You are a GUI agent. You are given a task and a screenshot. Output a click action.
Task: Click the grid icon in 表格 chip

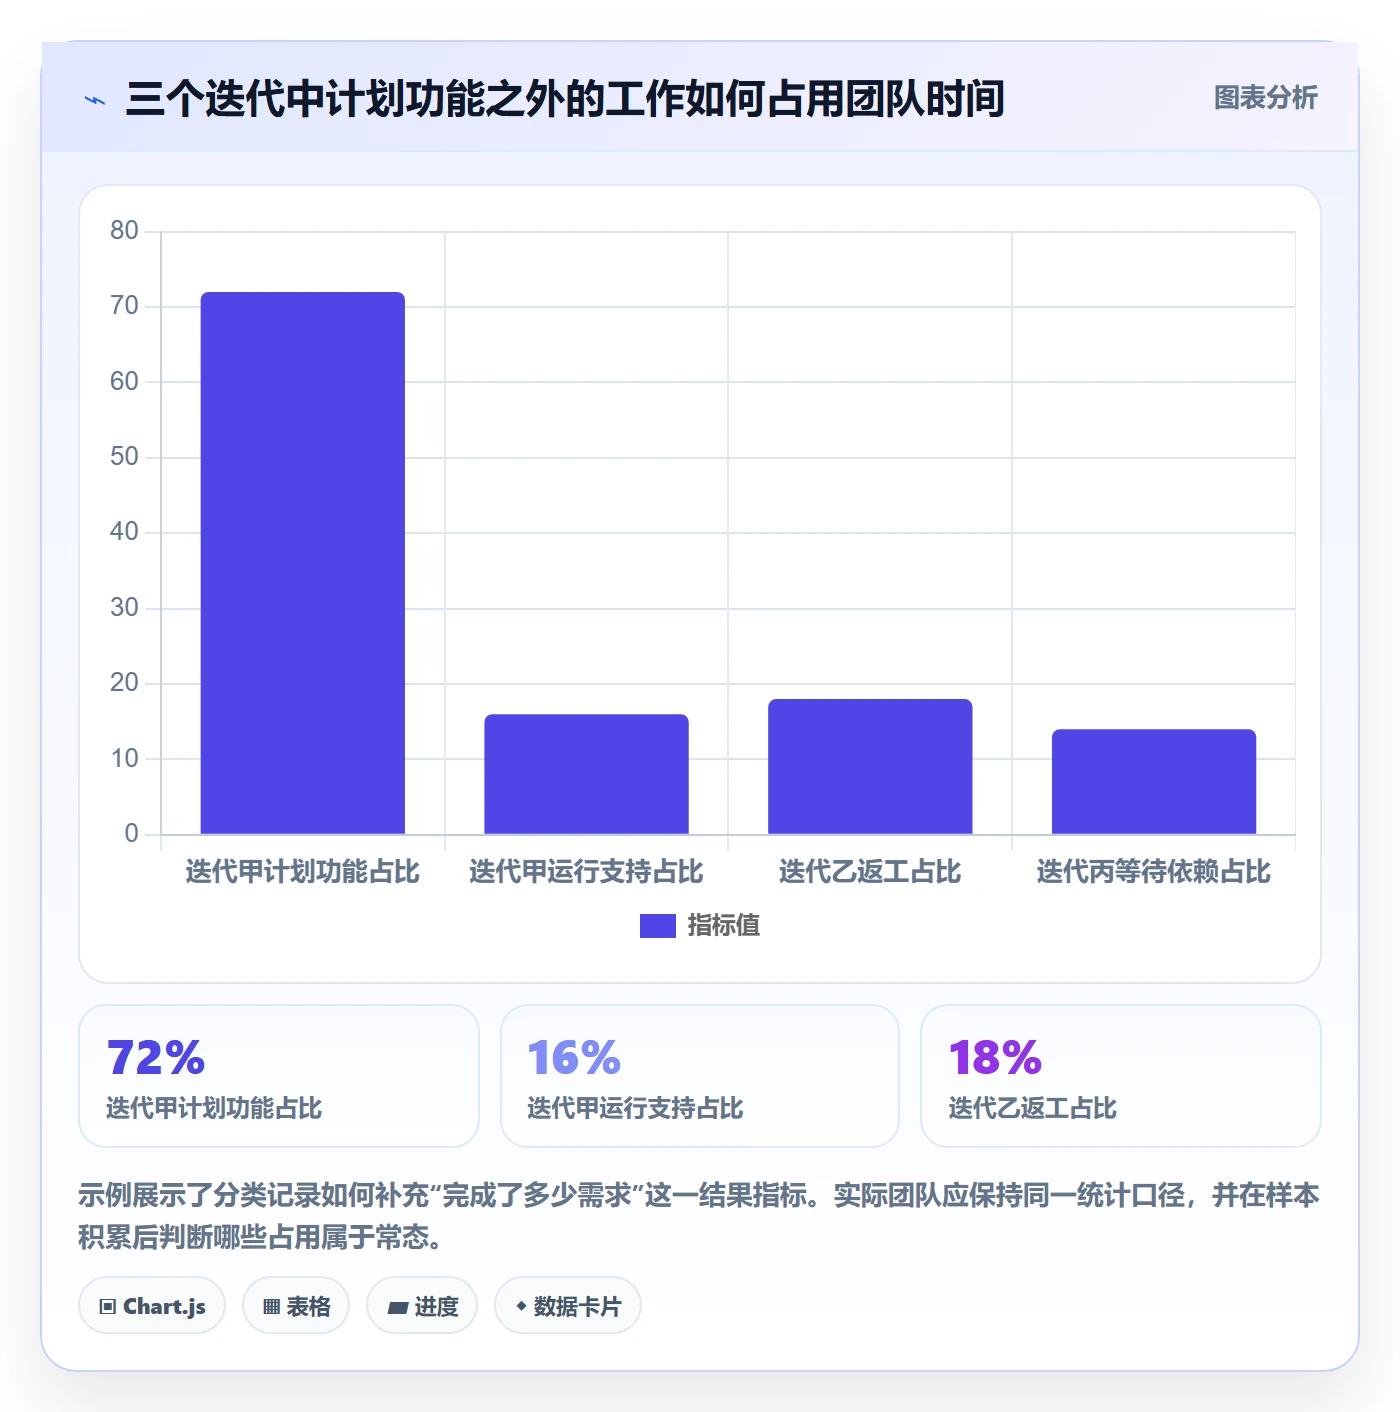click(x=271, y=1307)
